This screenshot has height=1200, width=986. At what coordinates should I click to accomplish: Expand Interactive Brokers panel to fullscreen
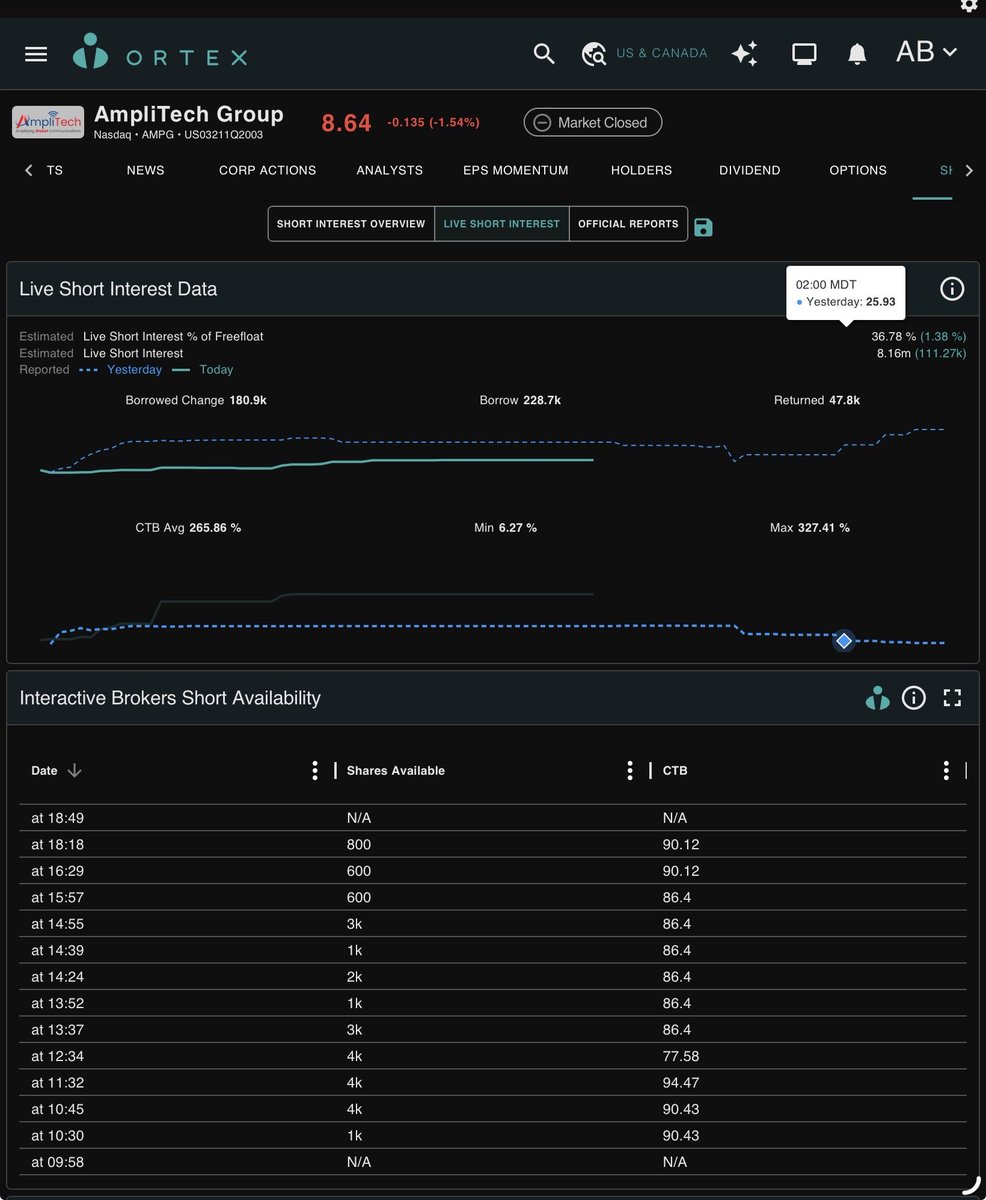click(952, 698)
